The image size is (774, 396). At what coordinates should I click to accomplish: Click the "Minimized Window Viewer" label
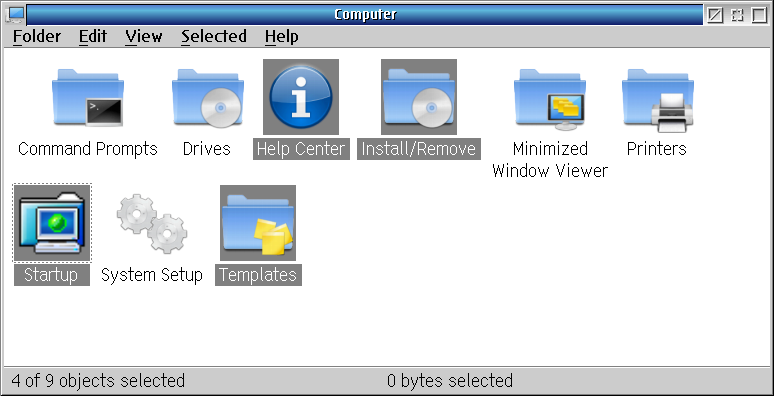550,159
